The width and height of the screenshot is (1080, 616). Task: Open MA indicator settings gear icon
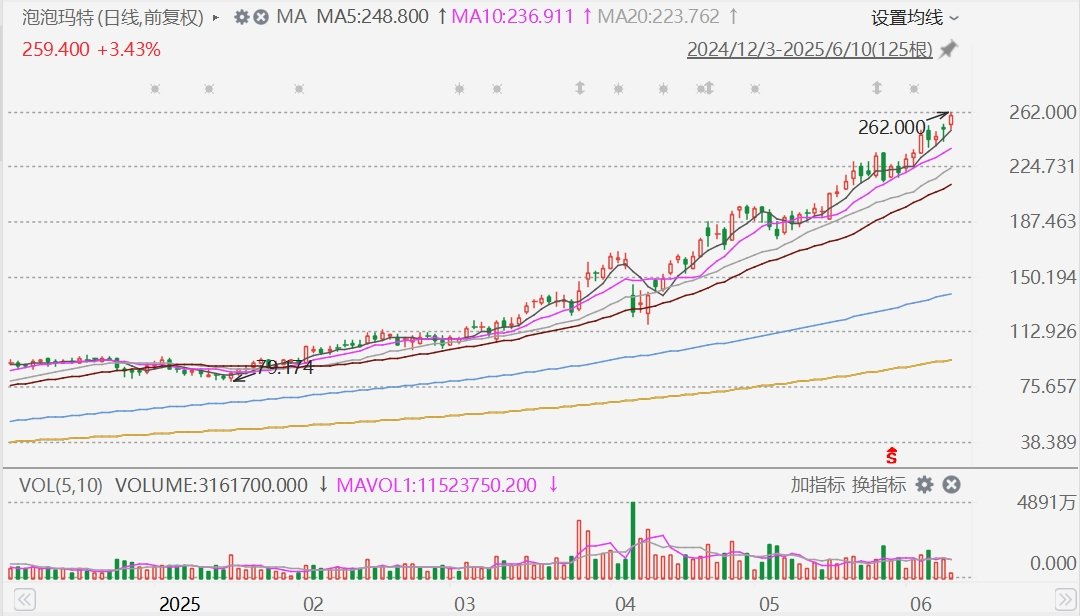pyautogui.click(x=241, y=17)
